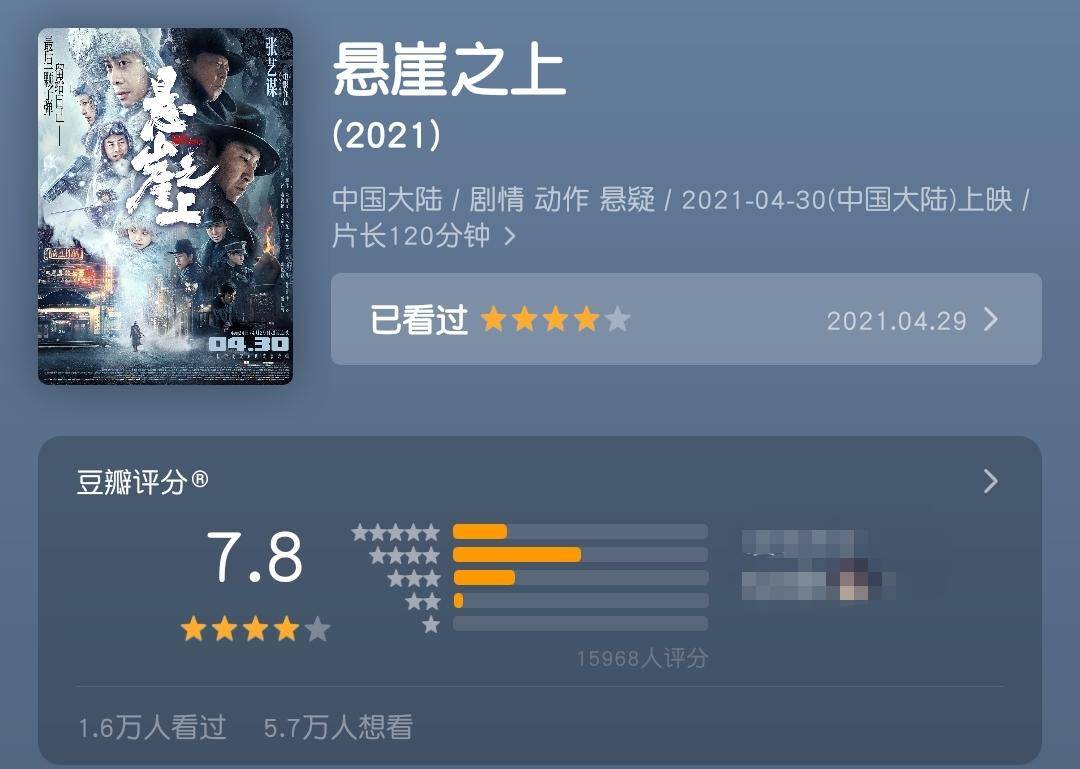
Task: Click the 7.8 rating score
Action: pyautogui.click(x=255, y=557)
